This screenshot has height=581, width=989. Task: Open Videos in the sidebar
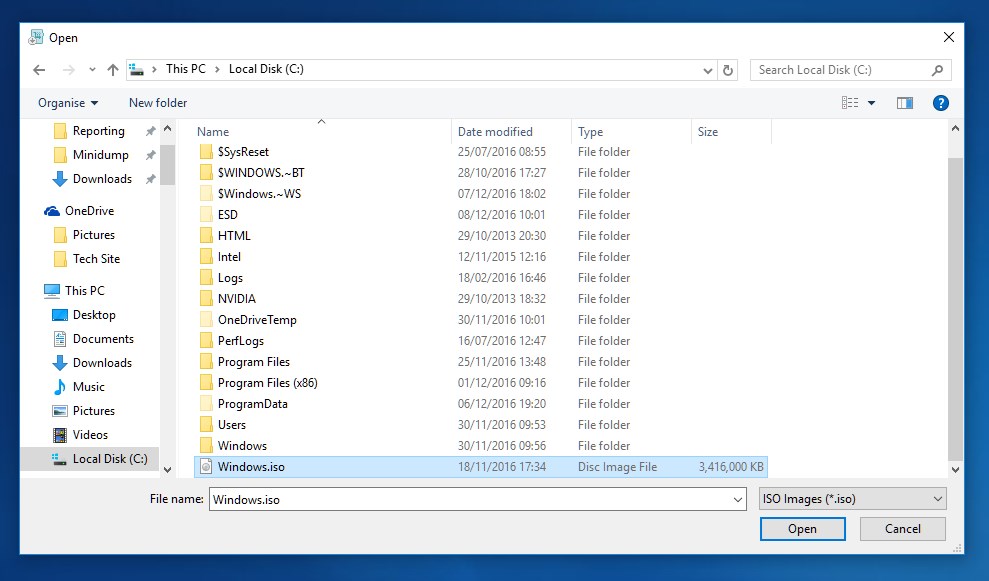(90, 435)
